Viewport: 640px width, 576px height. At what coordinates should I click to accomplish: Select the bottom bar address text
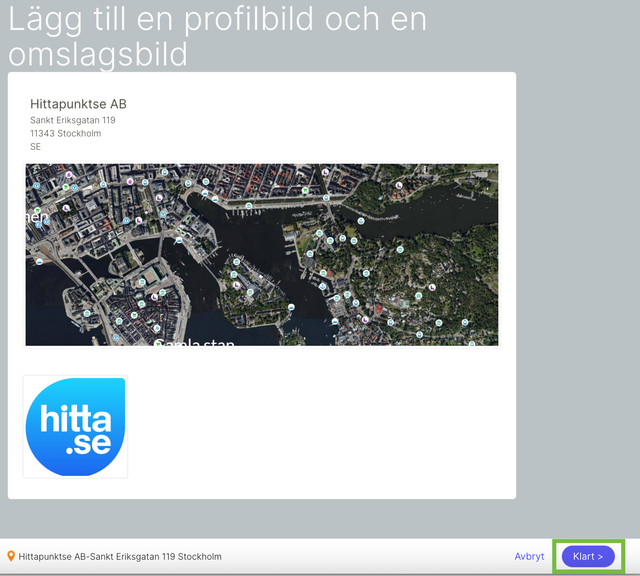coord(120,556)
